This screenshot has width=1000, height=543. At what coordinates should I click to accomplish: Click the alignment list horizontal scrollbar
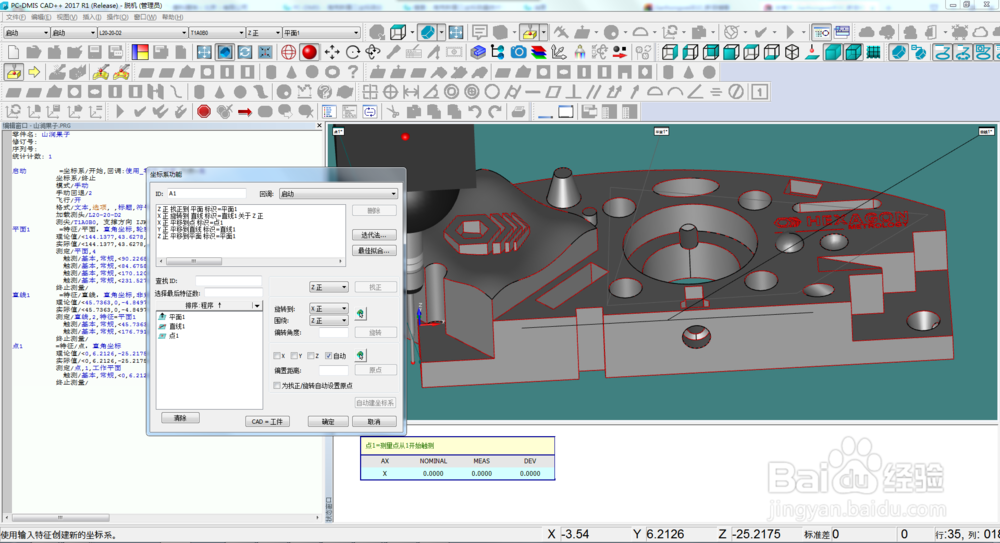(251, 261)
